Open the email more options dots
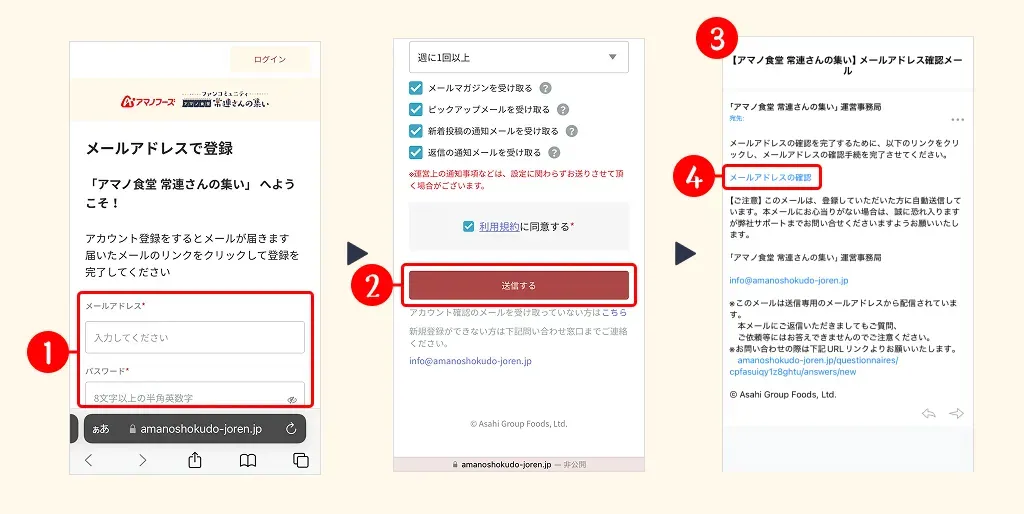Screen dimensions: 1024x514 click(957, 120)
